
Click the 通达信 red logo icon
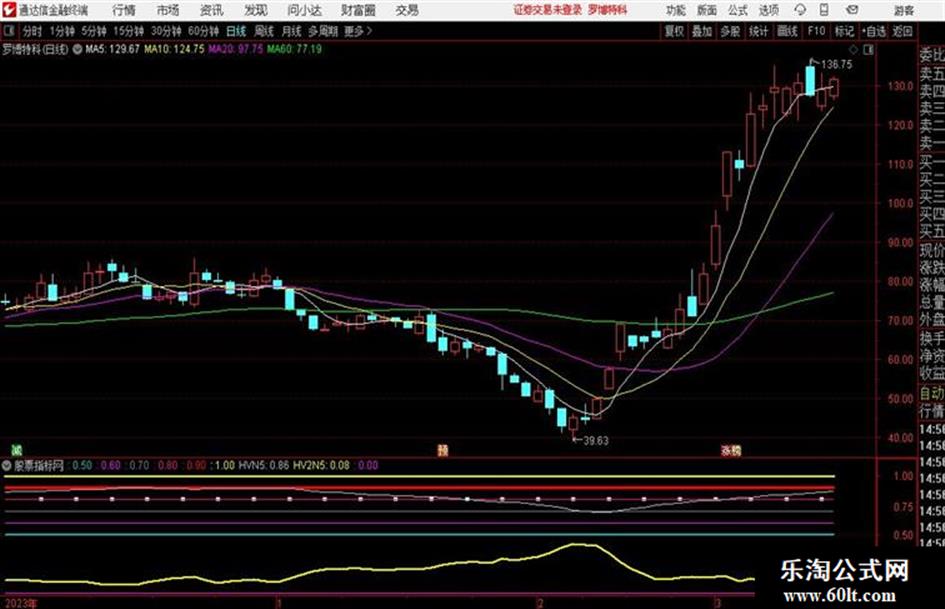(x=9, y=10)
